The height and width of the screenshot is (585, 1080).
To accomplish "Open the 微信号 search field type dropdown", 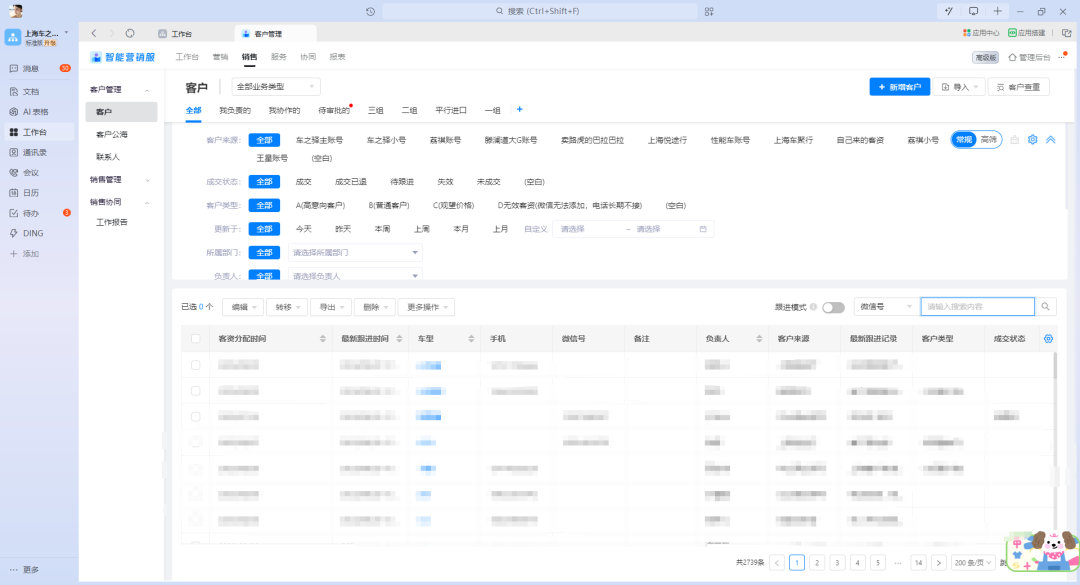I will click(886, 307).
